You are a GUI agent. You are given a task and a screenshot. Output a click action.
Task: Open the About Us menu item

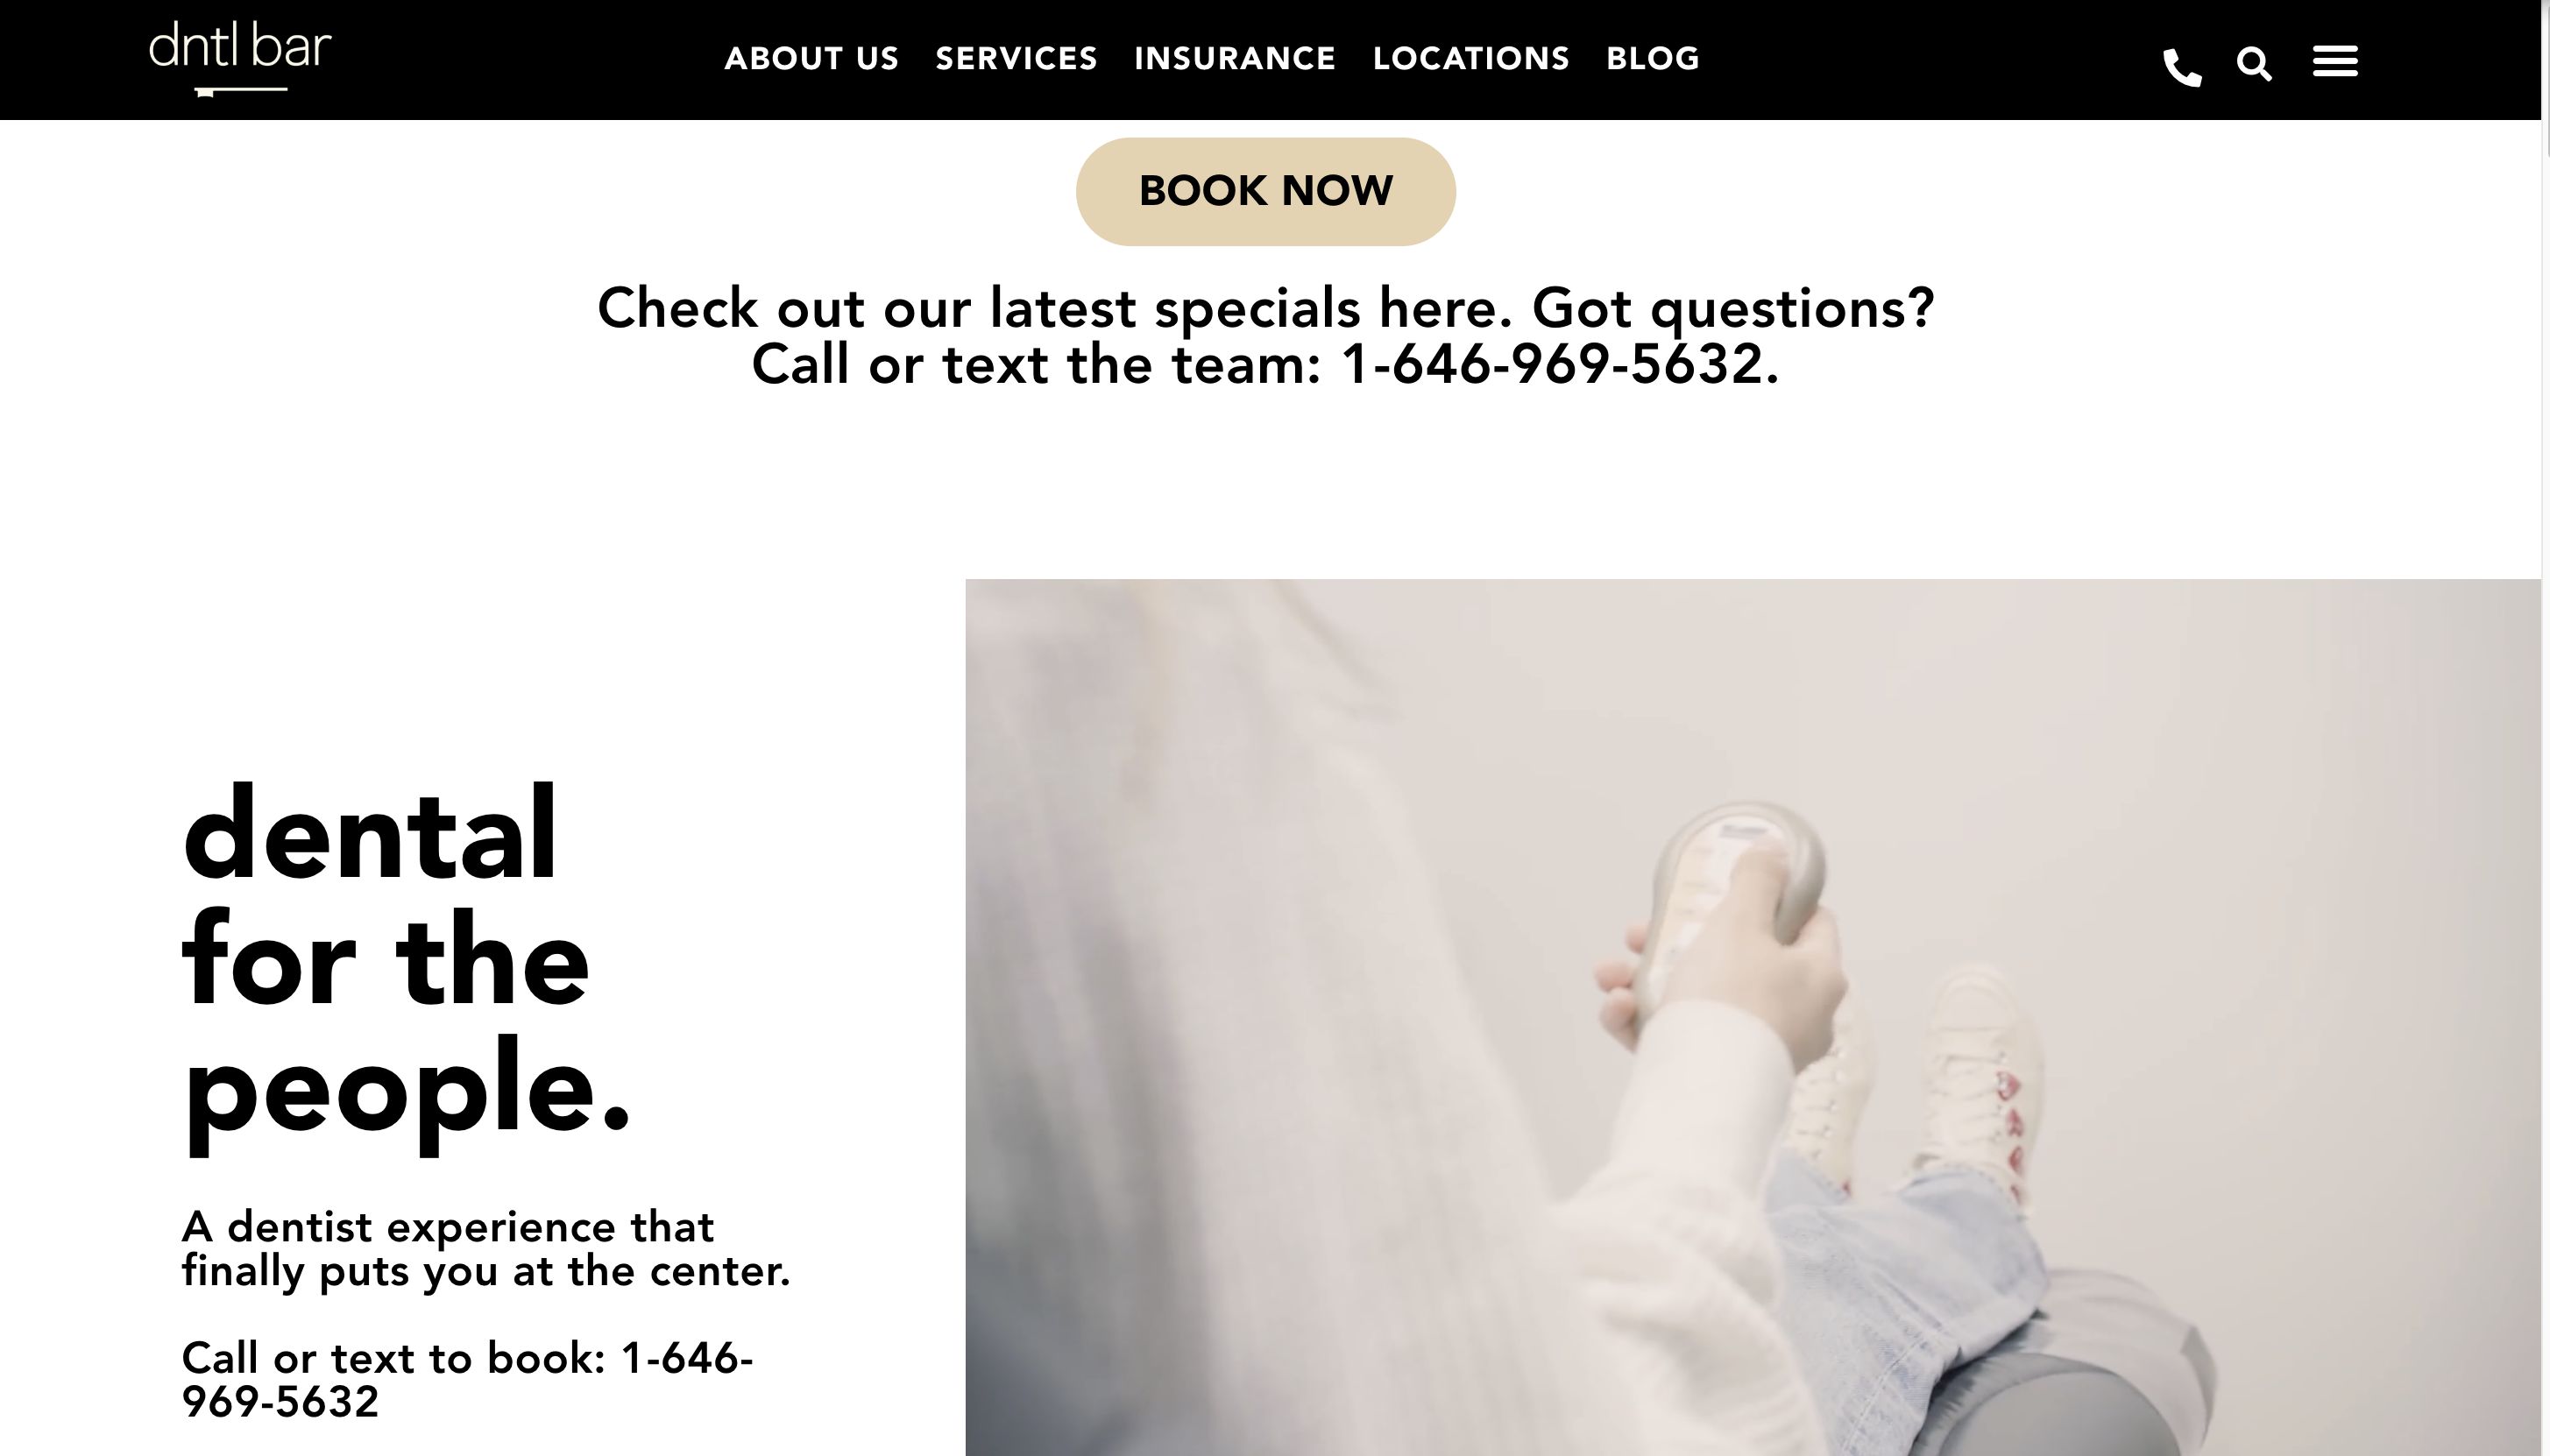point(811,59)
